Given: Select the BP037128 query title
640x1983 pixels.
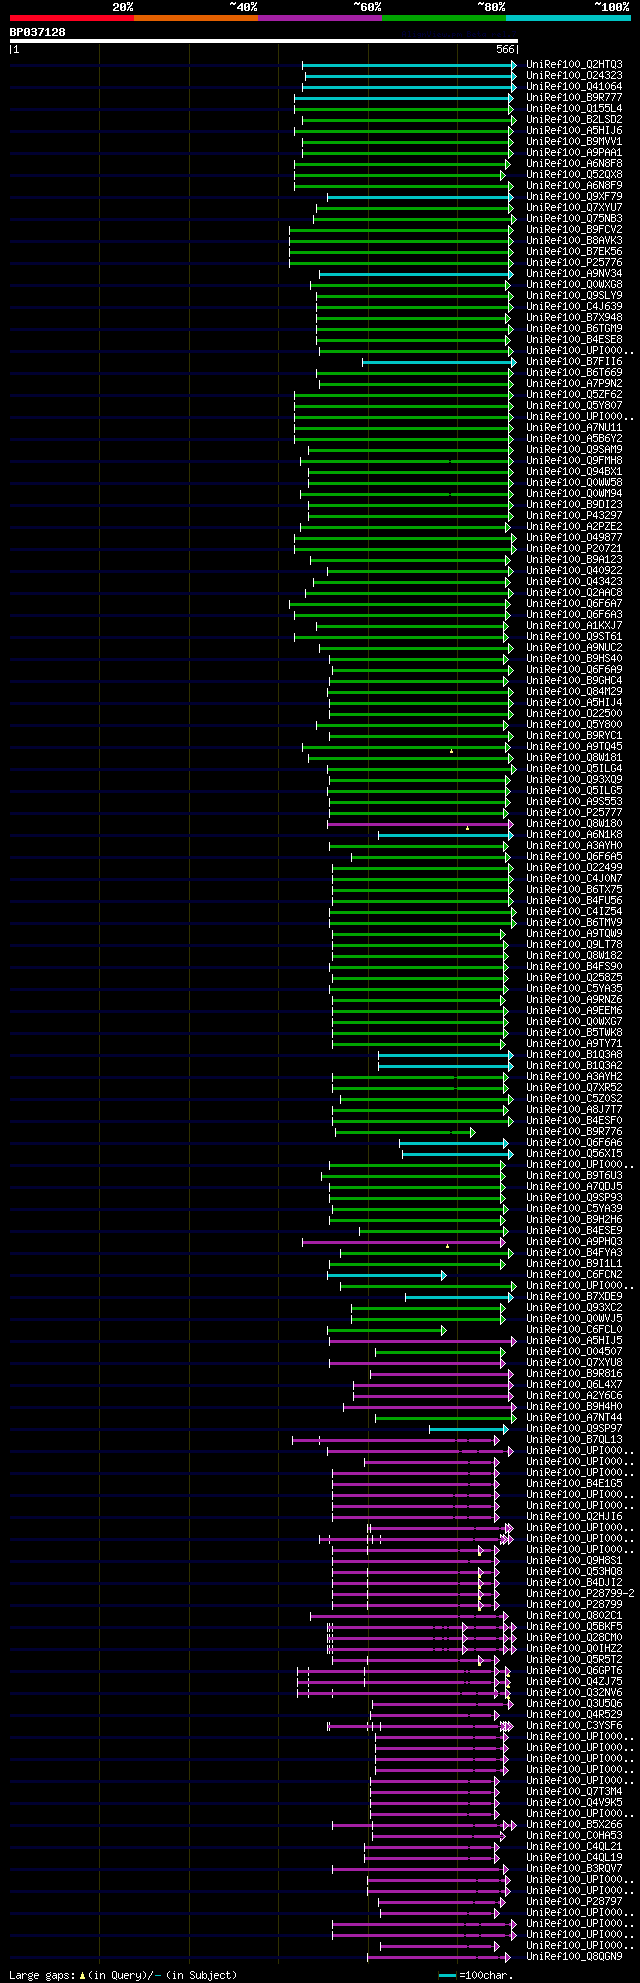Looking at the screenshot, I should 37,32.
